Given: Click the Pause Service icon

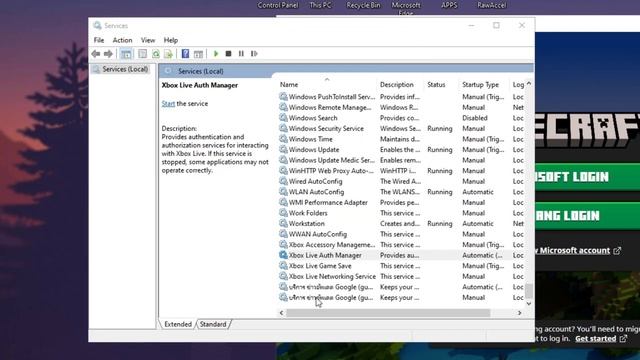Looking at the screenshot, I should point(241,53).
